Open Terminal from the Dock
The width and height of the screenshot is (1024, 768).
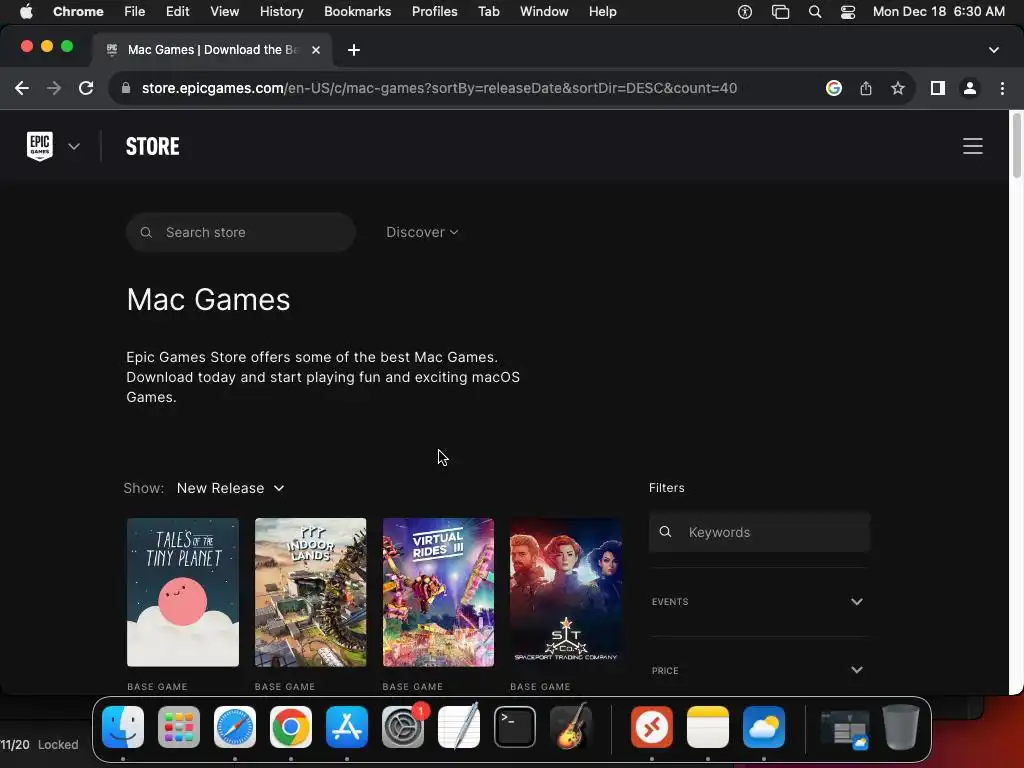(x=515, y=727)
